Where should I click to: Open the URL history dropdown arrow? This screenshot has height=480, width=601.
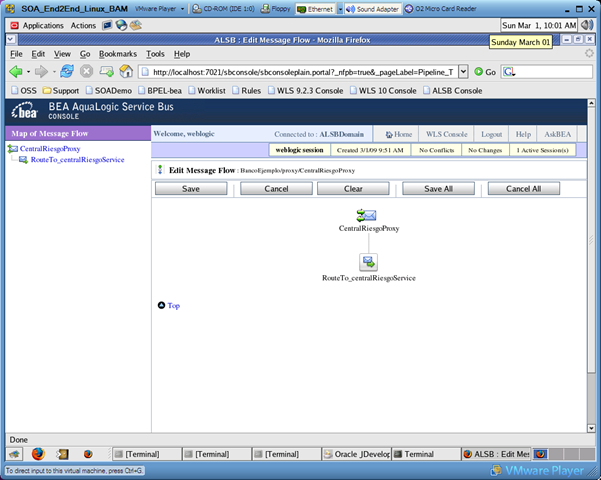(463, 72)
